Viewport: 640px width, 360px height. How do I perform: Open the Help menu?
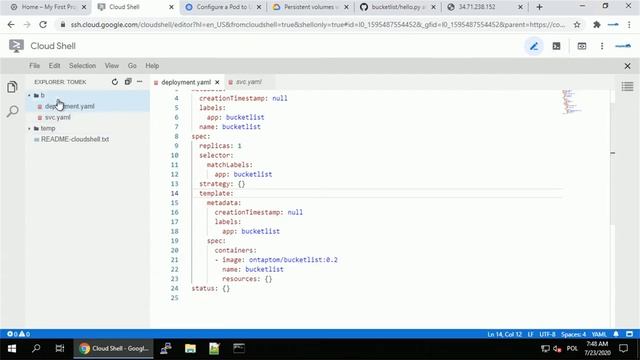coord(152,66)
